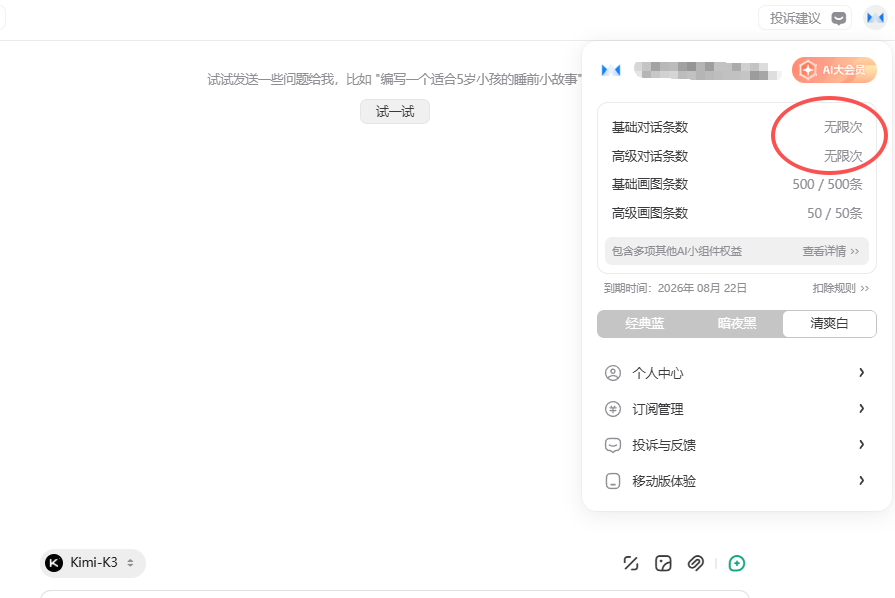
Task: Click the image generation icon above input
Action: pos(663,563)
